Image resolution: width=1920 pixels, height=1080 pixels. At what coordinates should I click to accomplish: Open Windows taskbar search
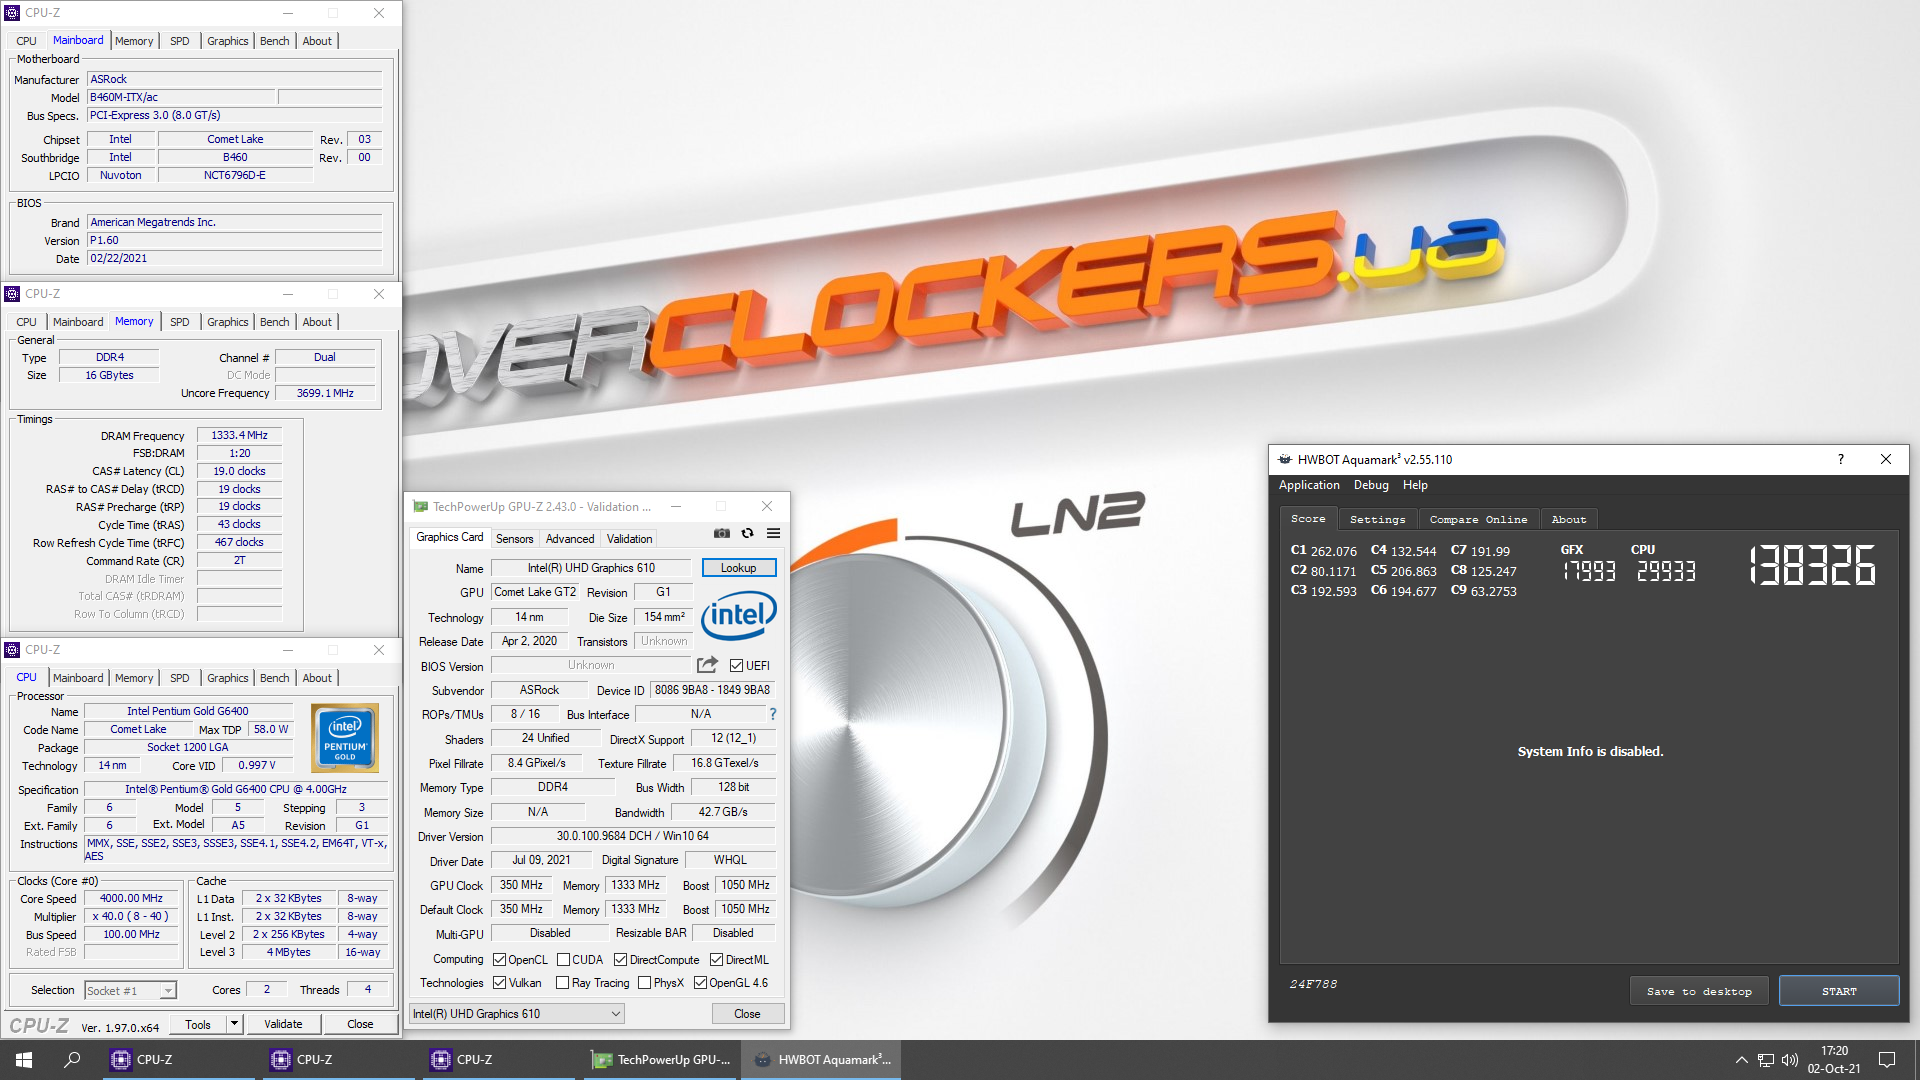click(72, 1060)
